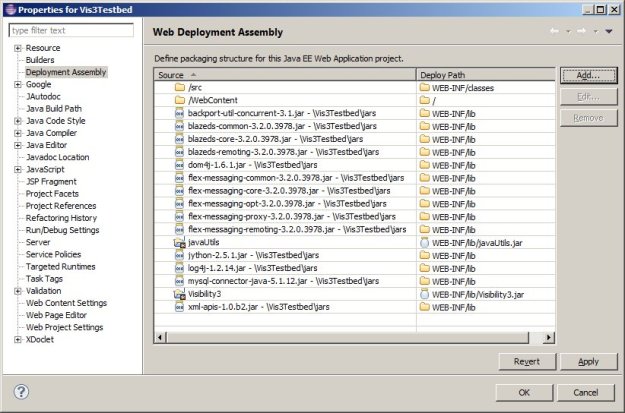This screenshot has height=413, width=625.
Task: Click the Edit... button
Action: tap(588, 96)
